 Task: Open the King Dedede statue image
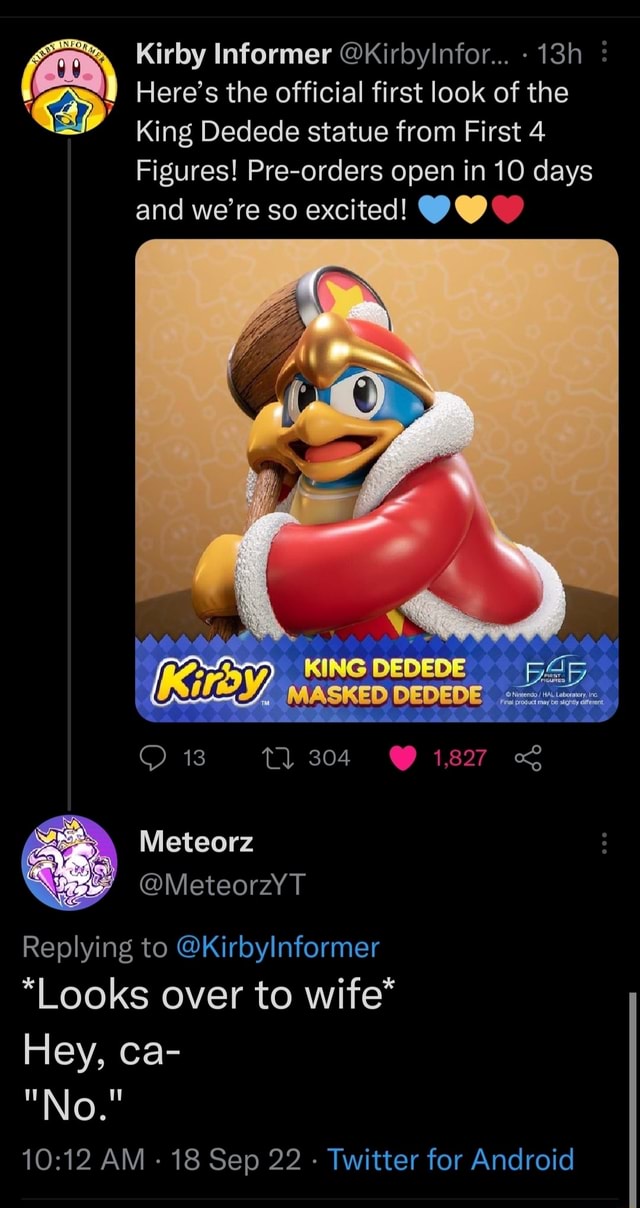(x=376, y=440)
